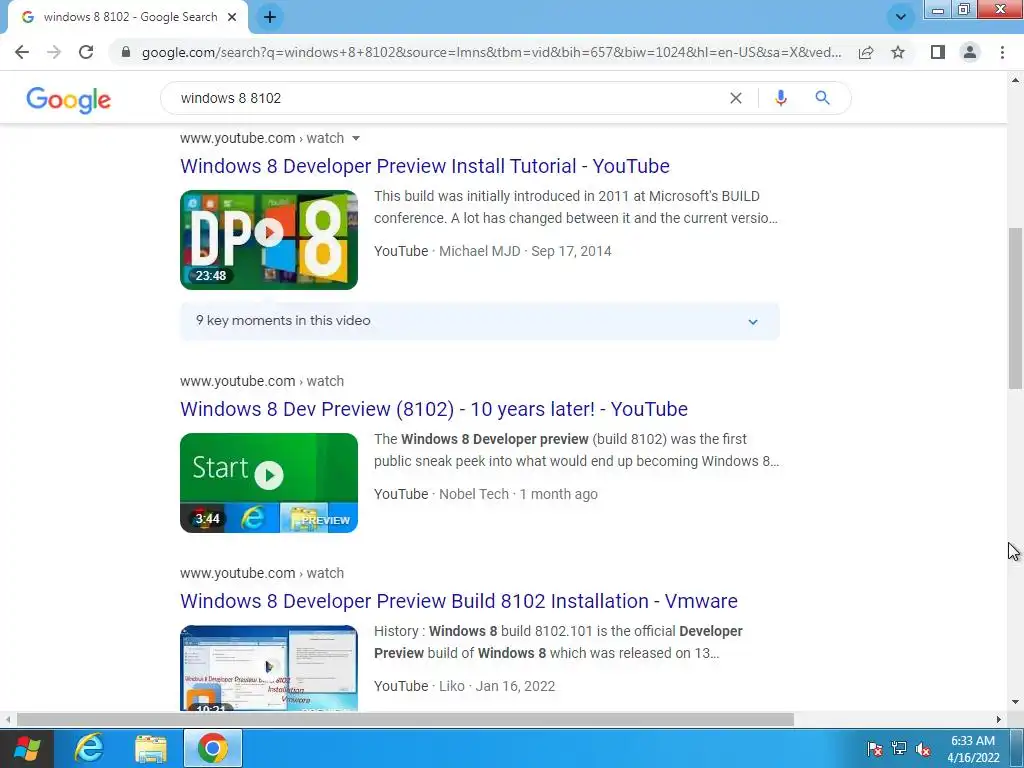The height and width of the screenshot is (768, 1024).
Task: Open the Chrome profile menu
Action: pyautogui.click(x=970, y=52)
